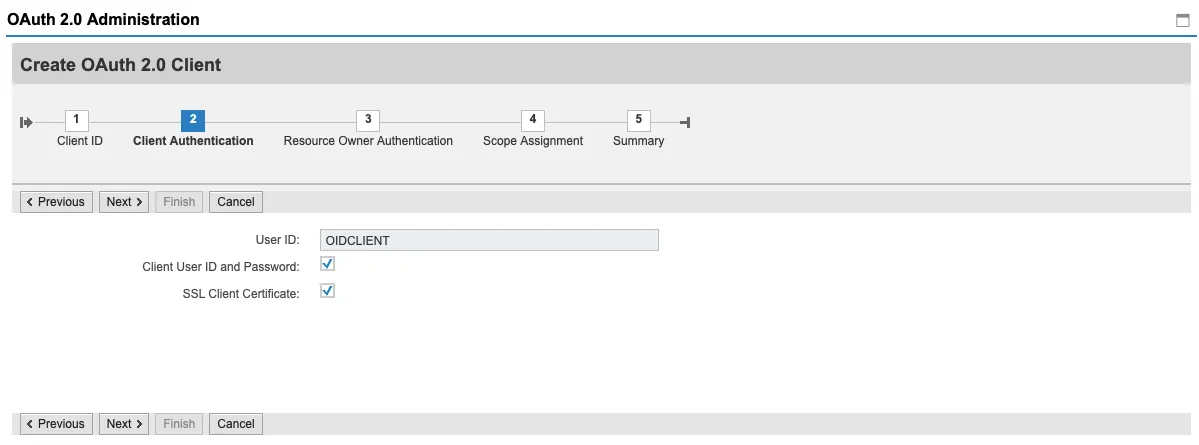
Task: Select step 1 Client ID in roadmap
Action: [x=76, y=120]
